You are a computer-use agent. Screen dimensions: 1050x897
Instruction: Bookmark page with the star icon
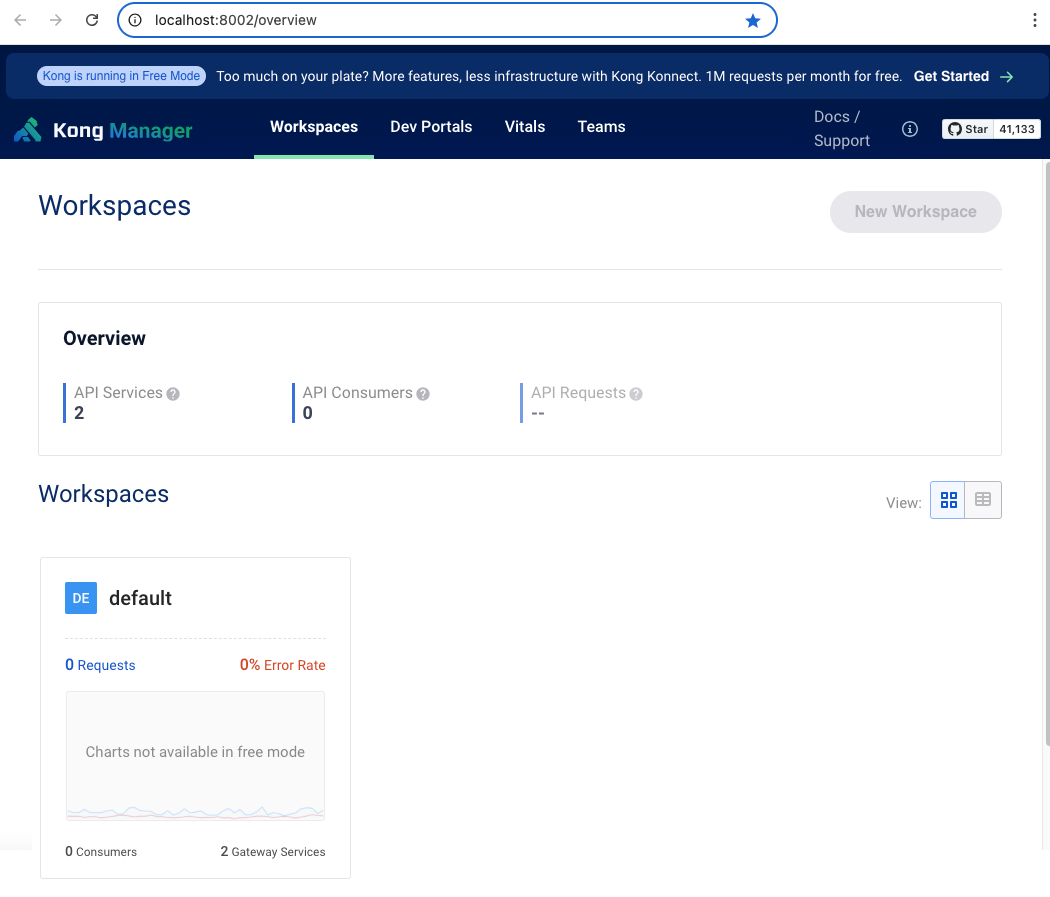coord(753,20)
